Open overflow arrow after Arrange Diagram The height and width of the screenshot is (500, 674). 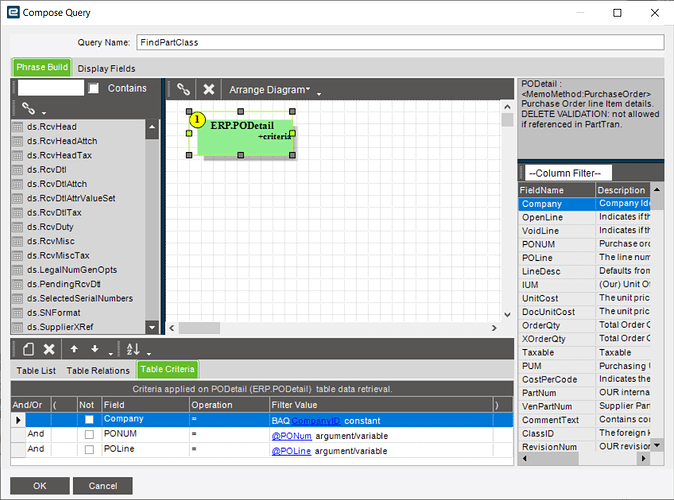[319, 94]
